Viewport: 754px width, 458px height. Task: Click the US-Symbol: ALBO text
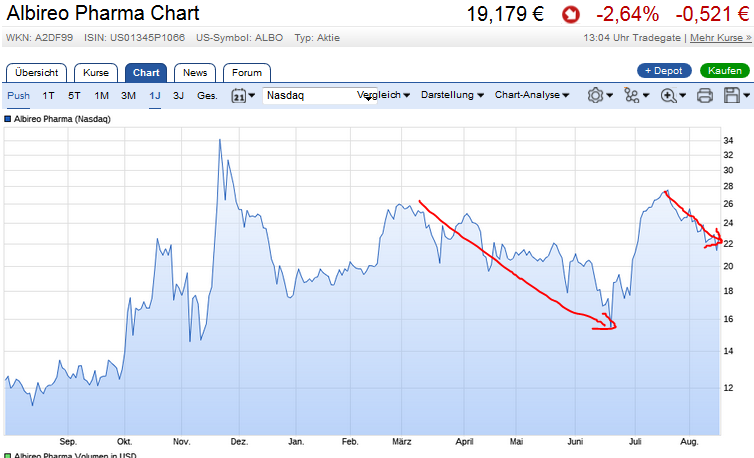pos(239,38)
